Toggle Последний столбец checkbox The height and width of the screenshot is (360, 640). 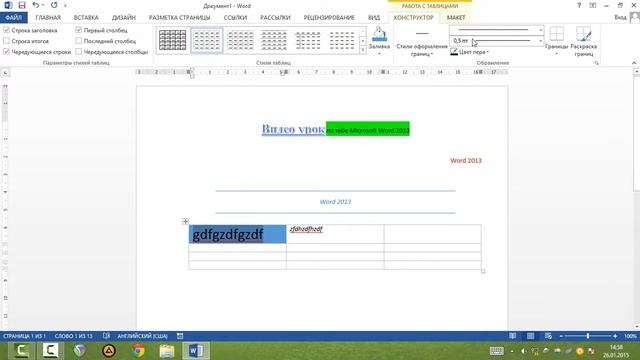(x=78, y=41)
